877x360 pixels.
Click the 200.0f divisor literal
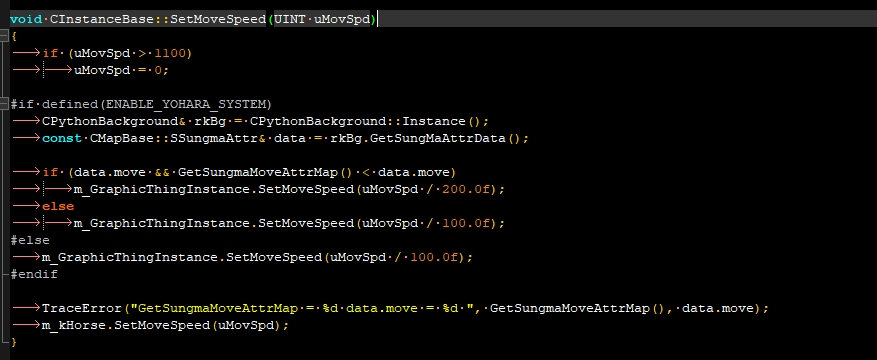[x=465, y=190]
